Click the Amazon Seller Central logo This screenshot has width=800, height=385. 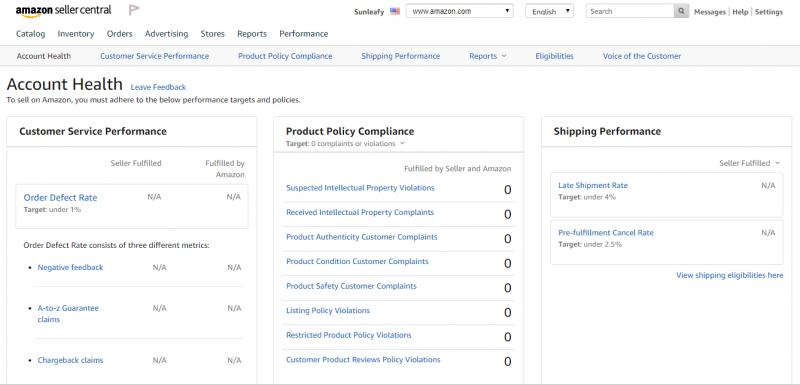click(63, 11)
